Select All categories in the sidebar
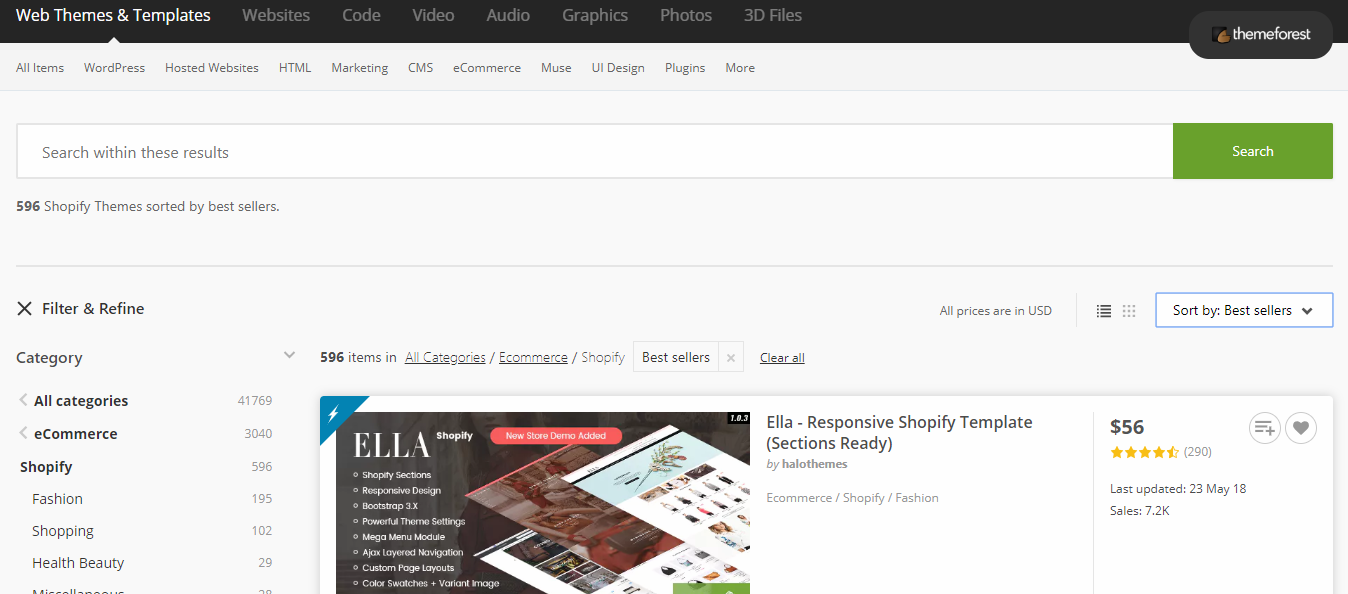The width and height of the screenshot is (1348, 594). coord(81,401)
